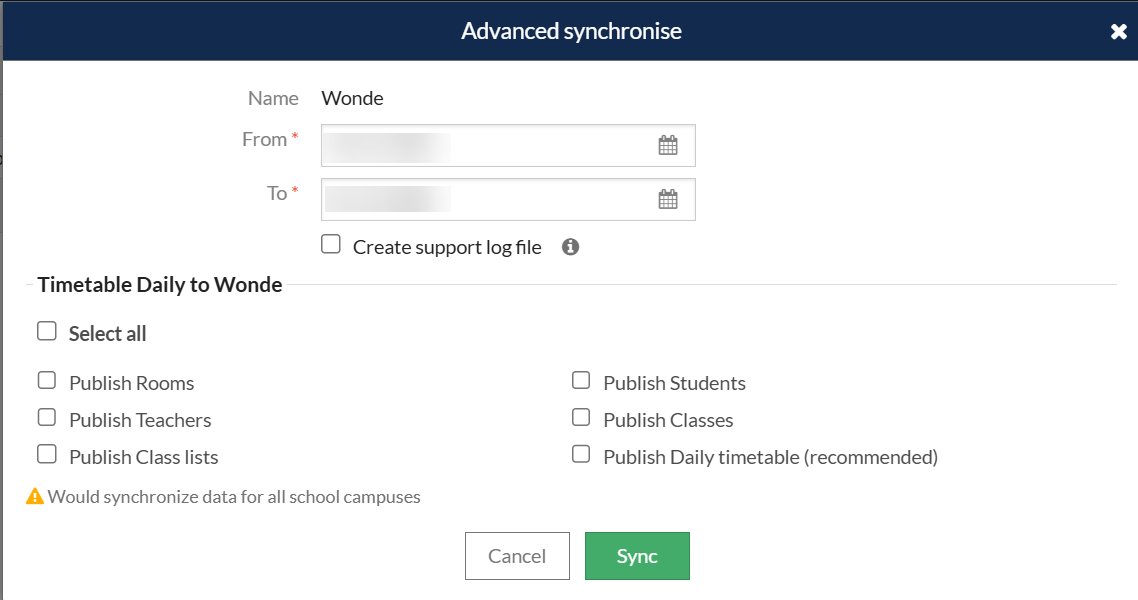Check the Publish Teachers option
This screenshot has height=600, width=1138.
click(x=47, y=418)
